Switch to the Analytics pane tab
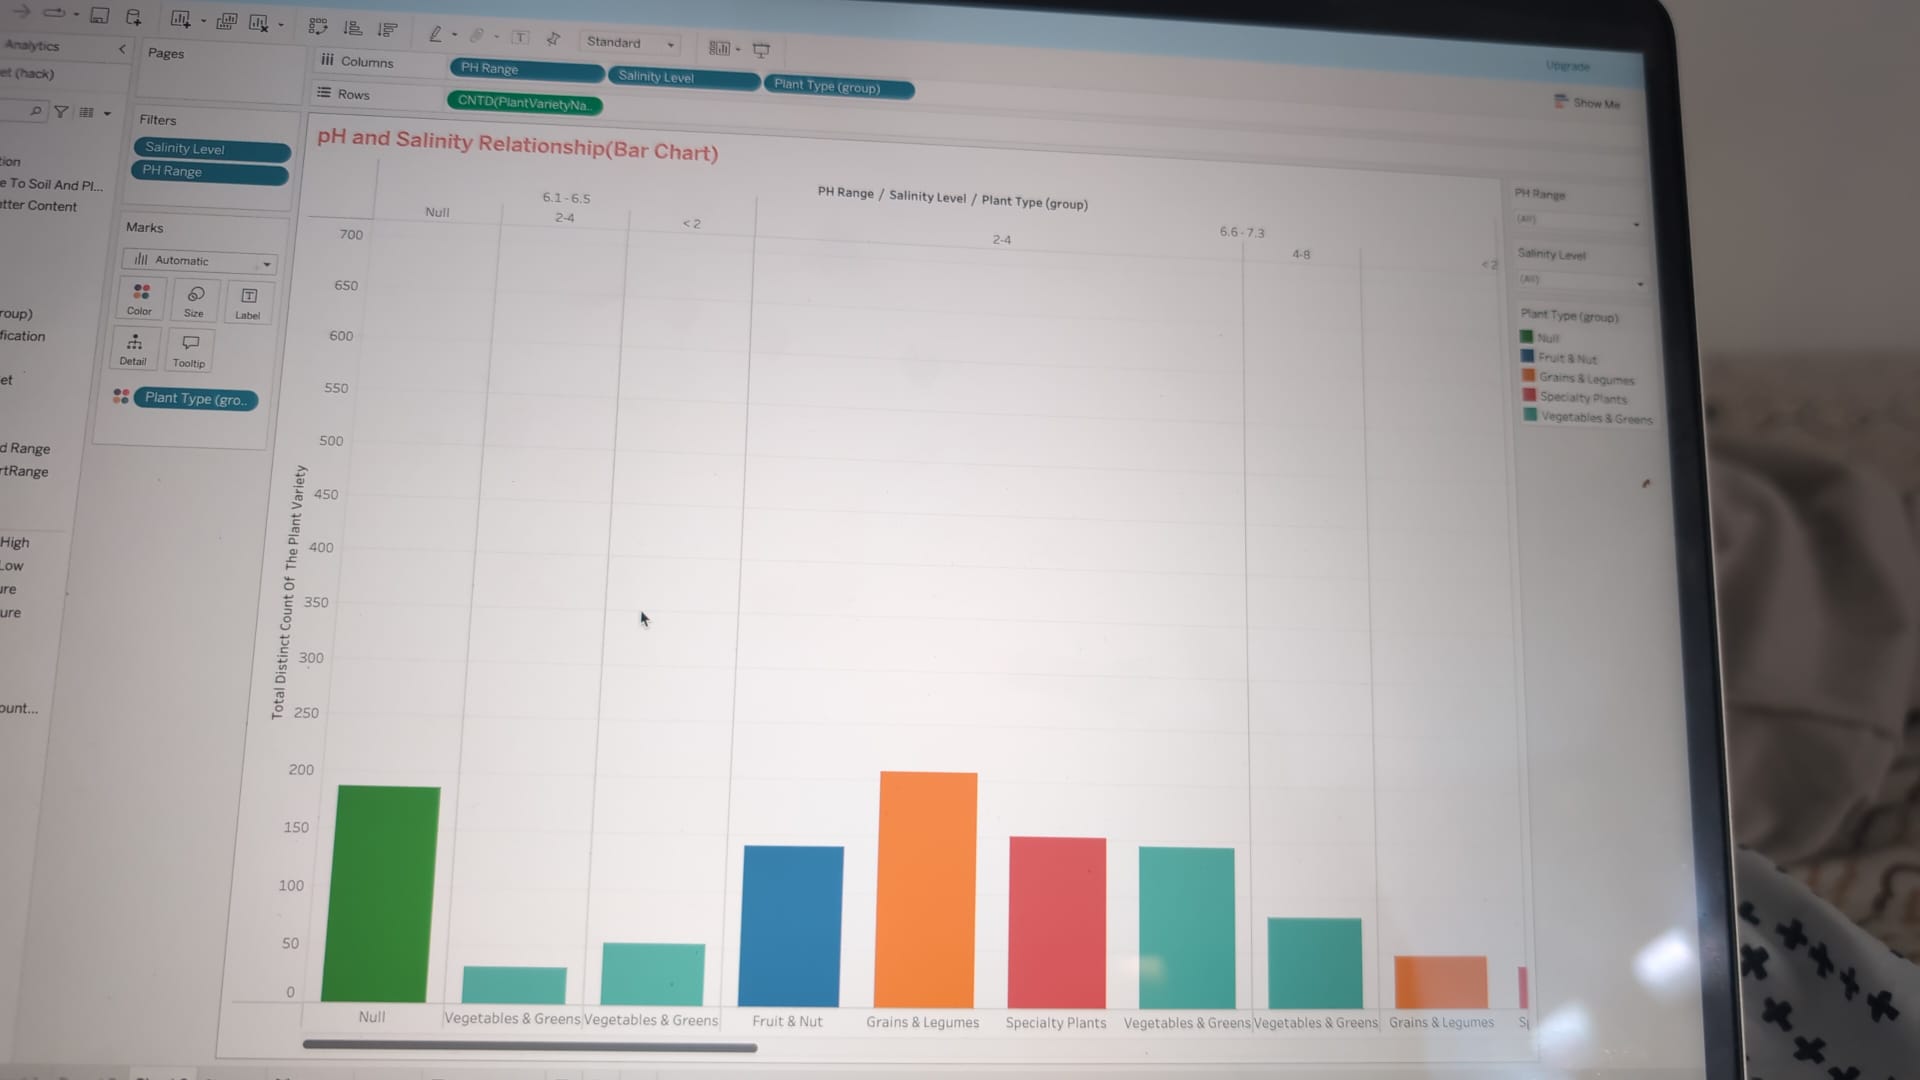The width and height of the screenshot is (1920, 1080). click(x=32, y=45)
